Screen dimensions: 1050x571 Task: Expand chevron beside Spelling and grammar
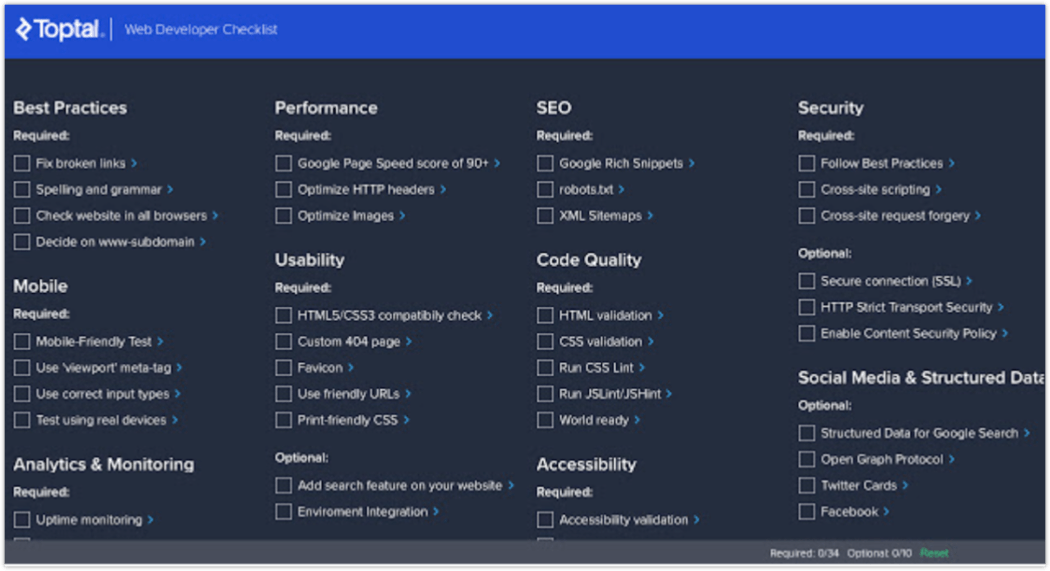pyautogui.click(x=170, y=189)
